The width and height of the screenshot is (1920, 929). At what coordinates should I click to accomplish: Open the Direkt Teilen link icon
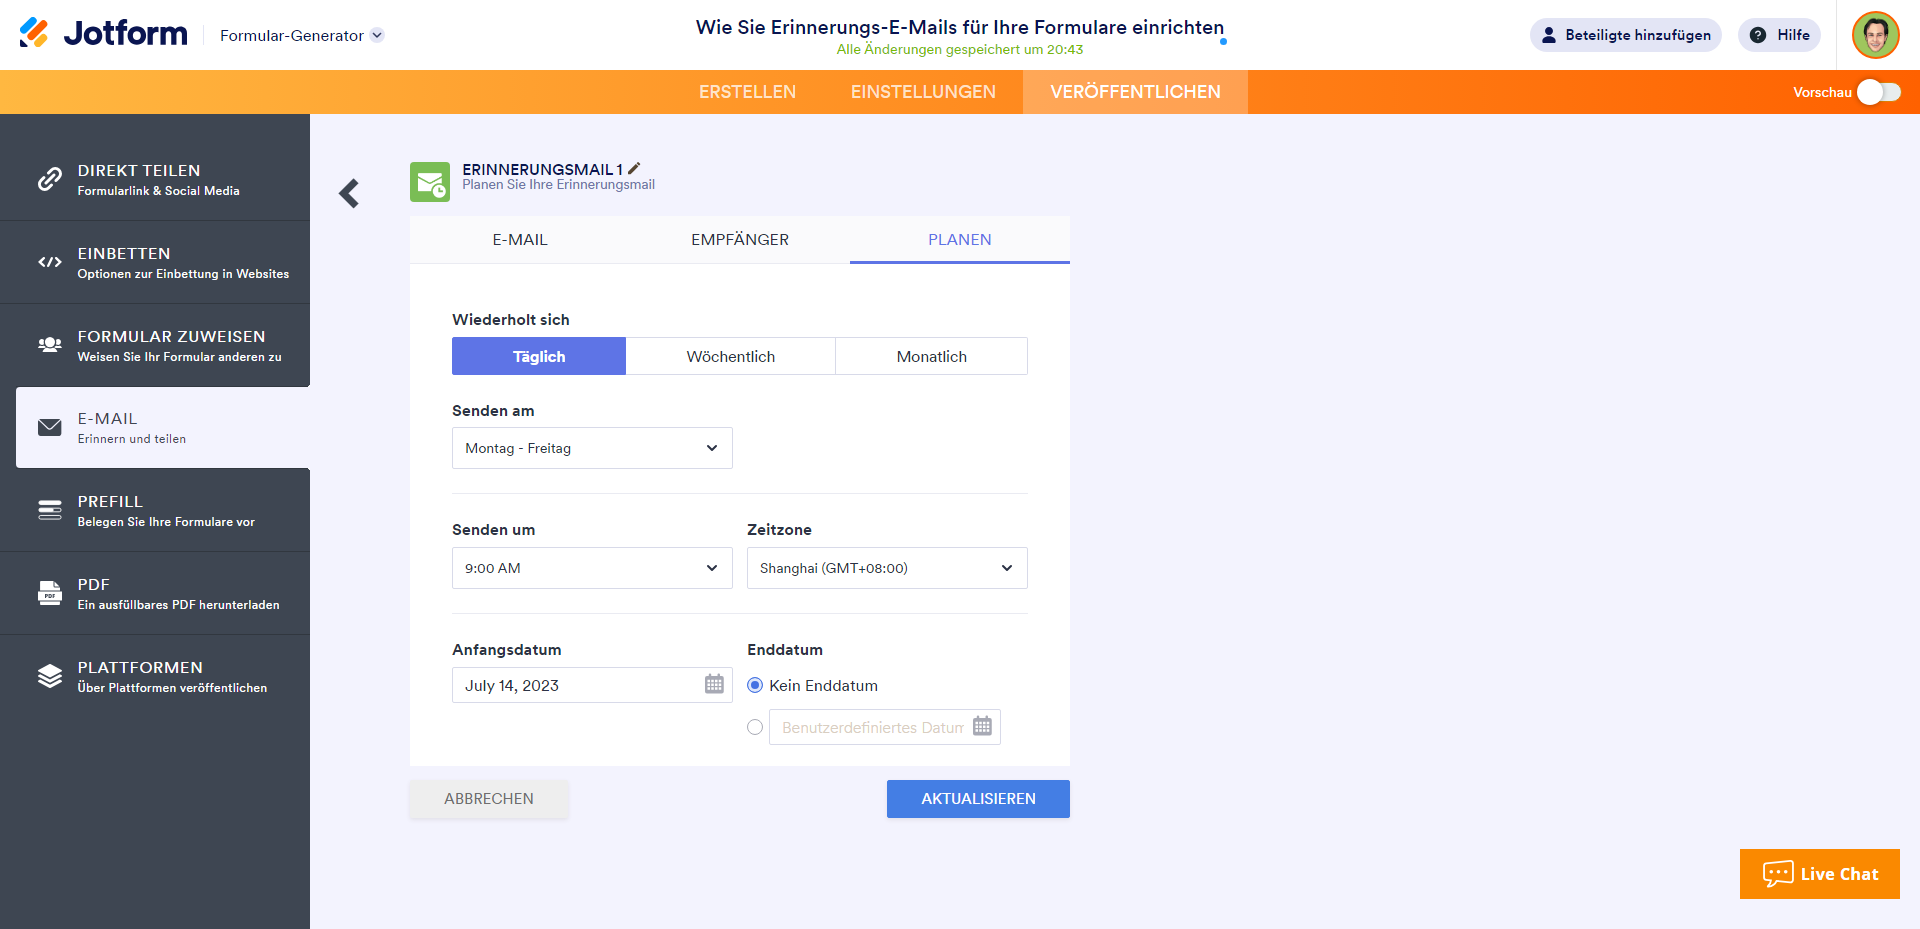click(50, 179)
